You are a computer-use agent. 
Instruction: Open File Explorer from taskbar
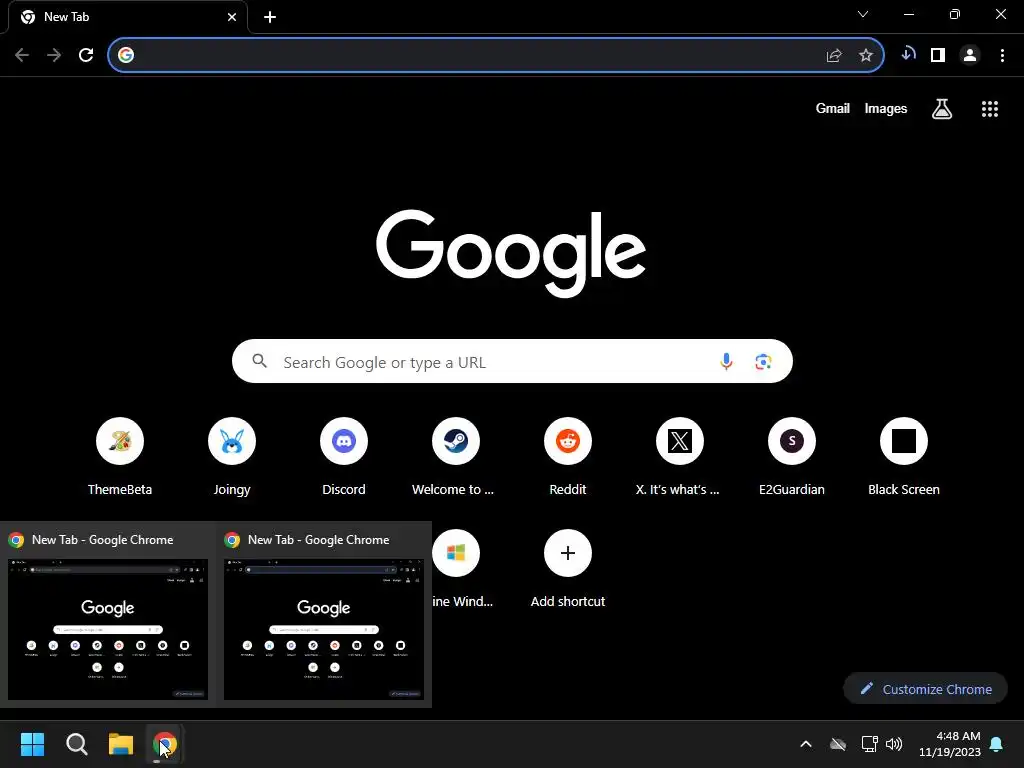(x=121, y=744)
